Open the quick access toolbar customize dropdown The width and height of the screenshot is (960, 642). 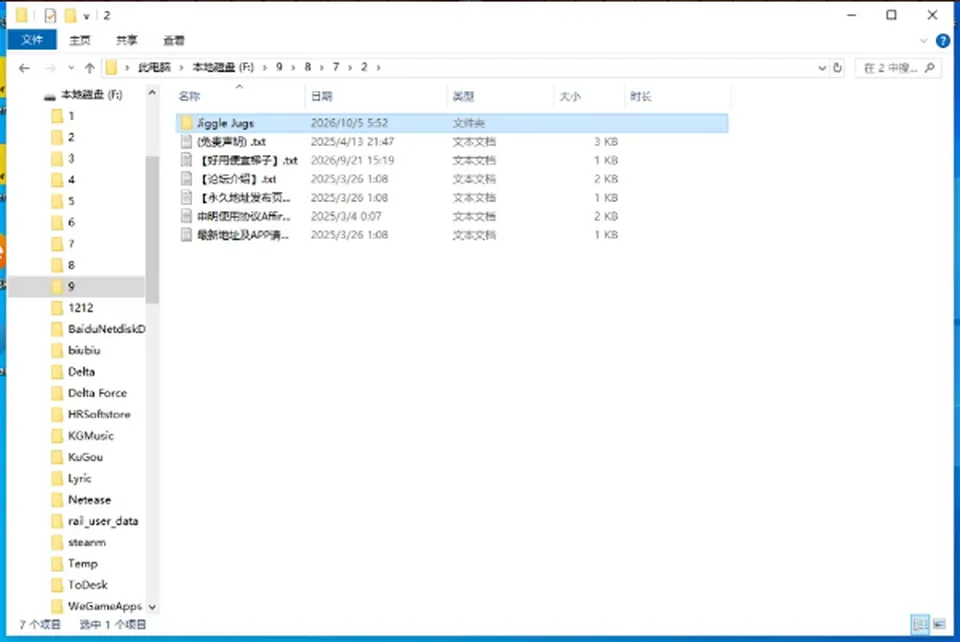[86, 17]
